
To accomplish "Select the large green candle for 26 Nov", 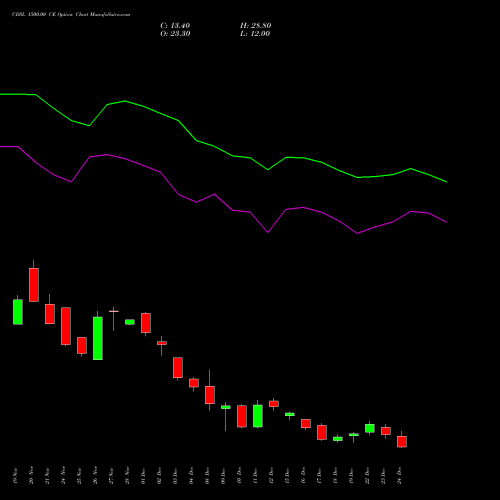I will [98, 338].
